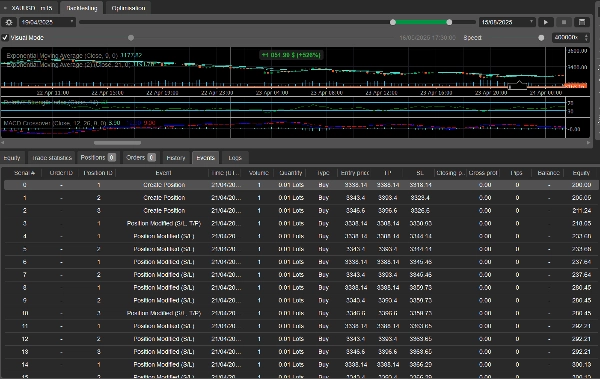The image size is (600, 379).
Task: Click the visual mode progress slider handle
Action: [x=131, y=38]
